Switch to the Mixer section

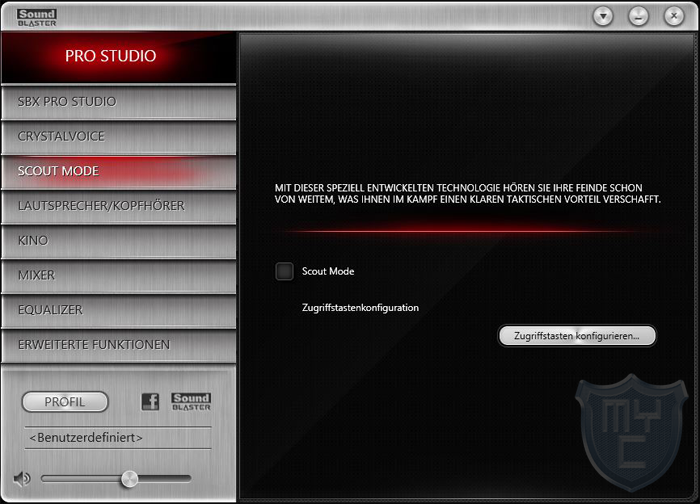[x=118, y=275]
